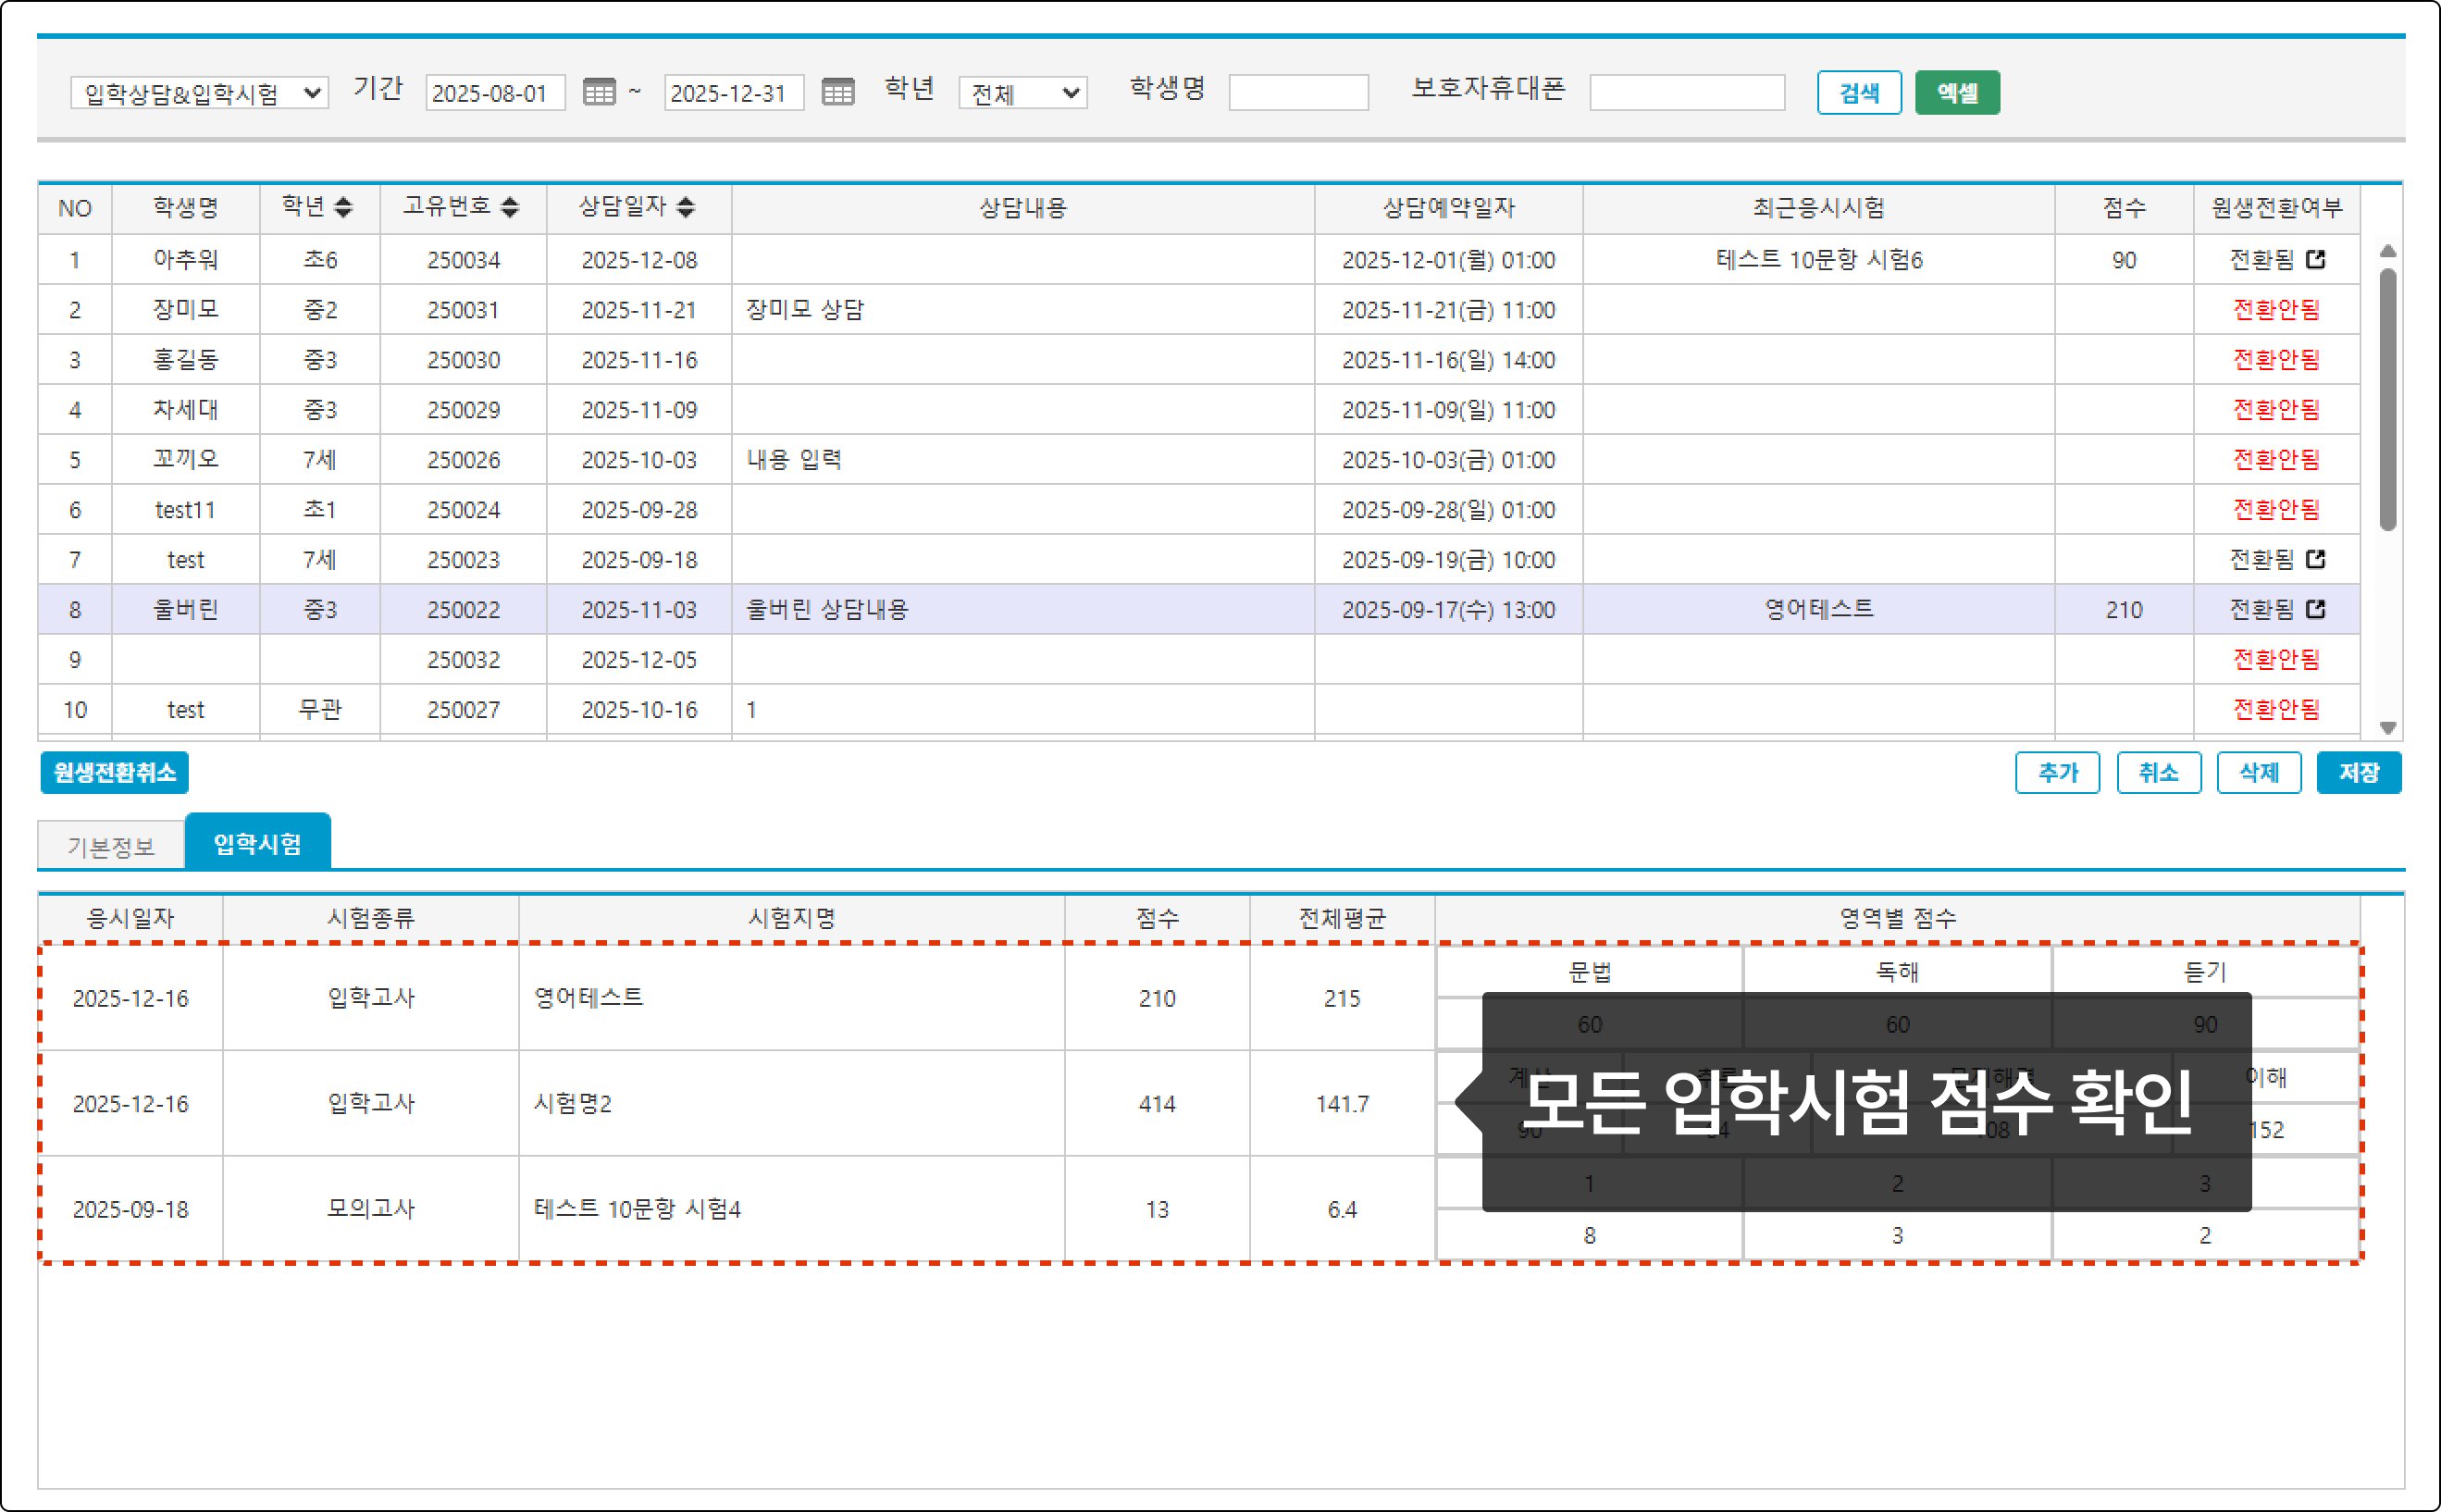Open the start date calendar picker
Image resolution: width=2441 pixels, height=1512 pixels.
click(x=599, y=93)
